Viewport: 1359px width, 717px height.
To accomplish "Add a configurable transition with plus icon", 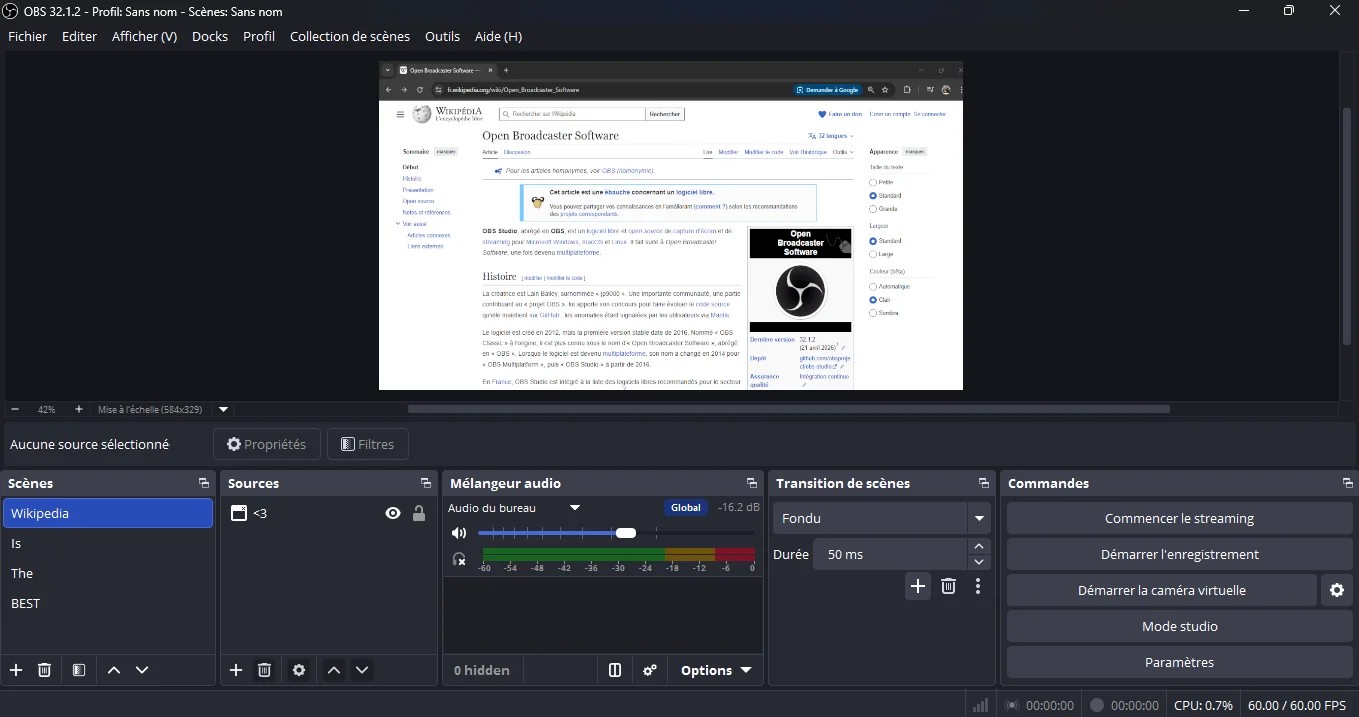I will pyautogui.click(x=918, y=586).
